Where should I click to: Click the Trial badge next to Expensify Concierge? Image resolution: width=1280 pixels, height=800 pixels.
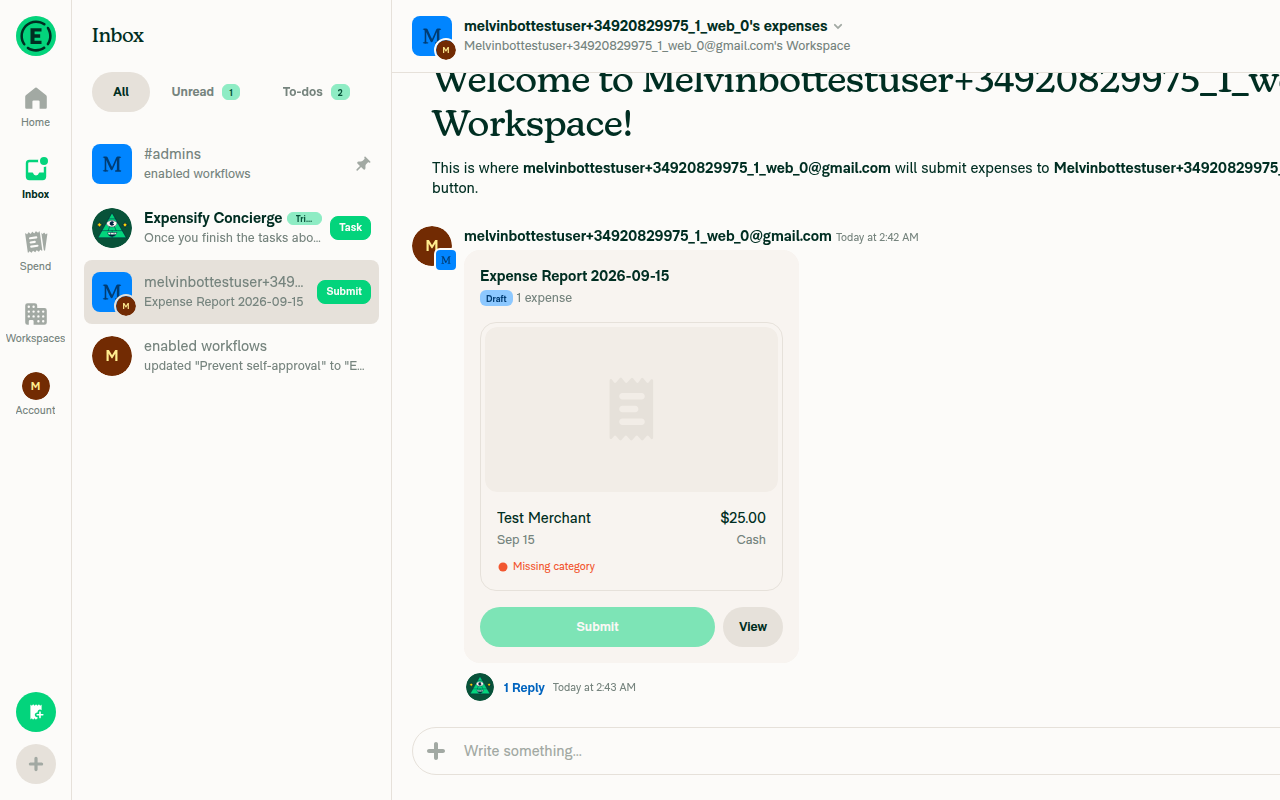pyautogui.click(x=304, y=218)
